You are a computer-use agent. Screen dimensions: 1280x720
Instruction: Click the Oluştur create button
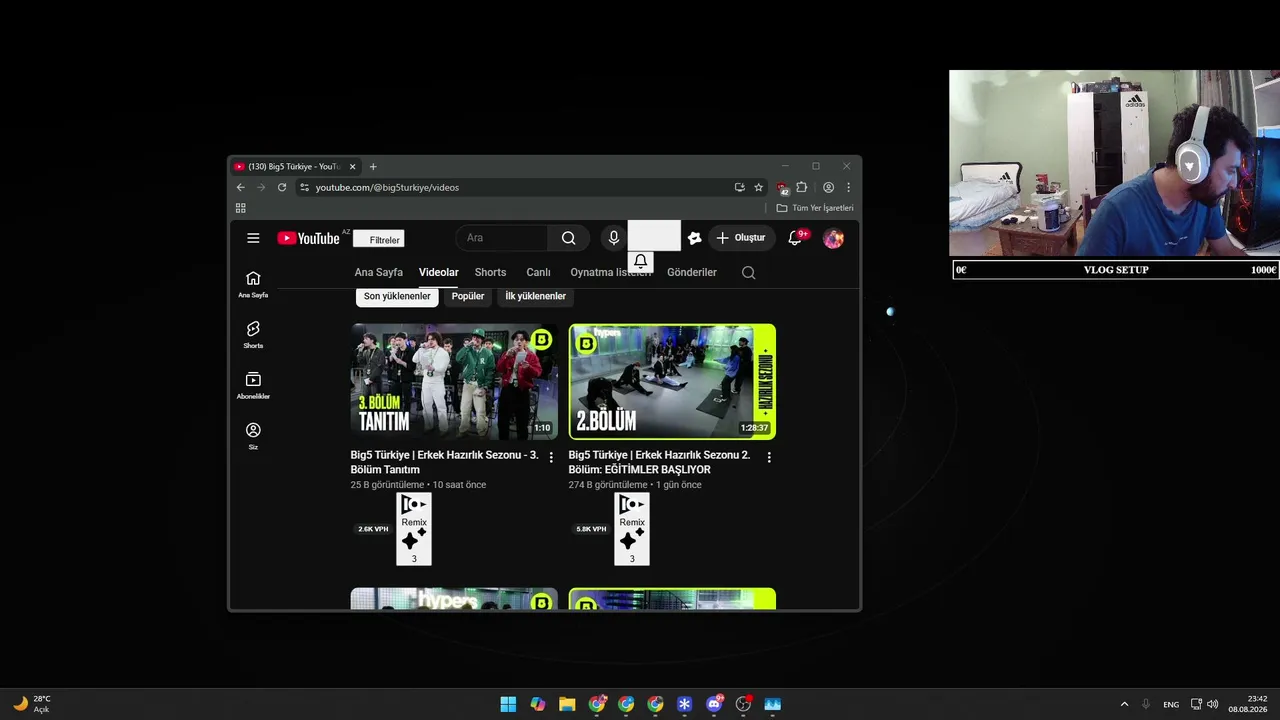(741, 238)
